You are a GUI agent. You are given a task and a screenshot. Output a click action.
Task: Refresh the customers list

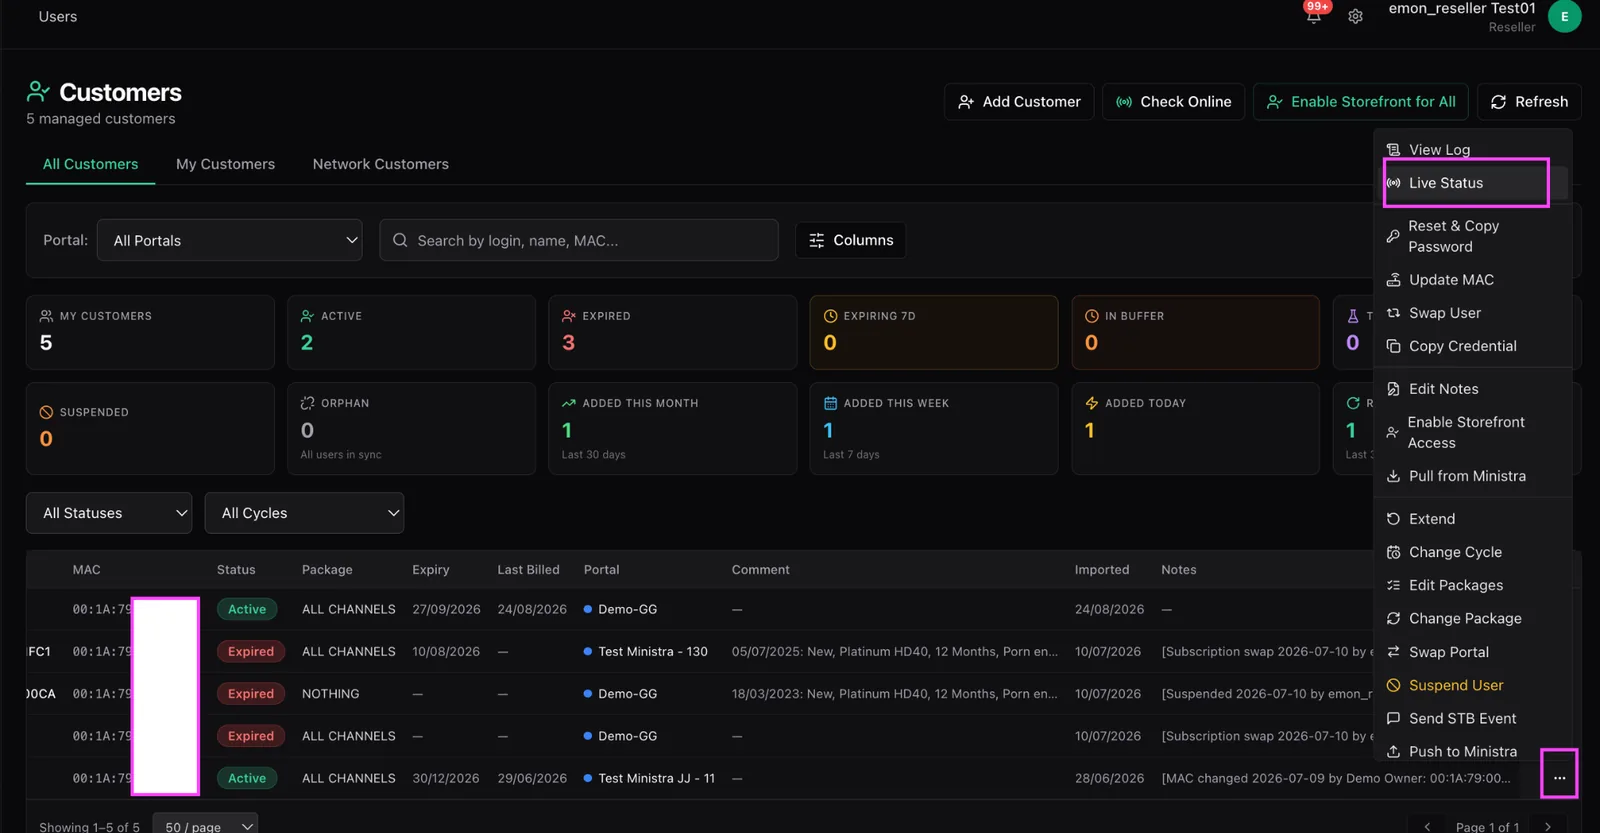pyautogui.click(x=1529, y=102)
